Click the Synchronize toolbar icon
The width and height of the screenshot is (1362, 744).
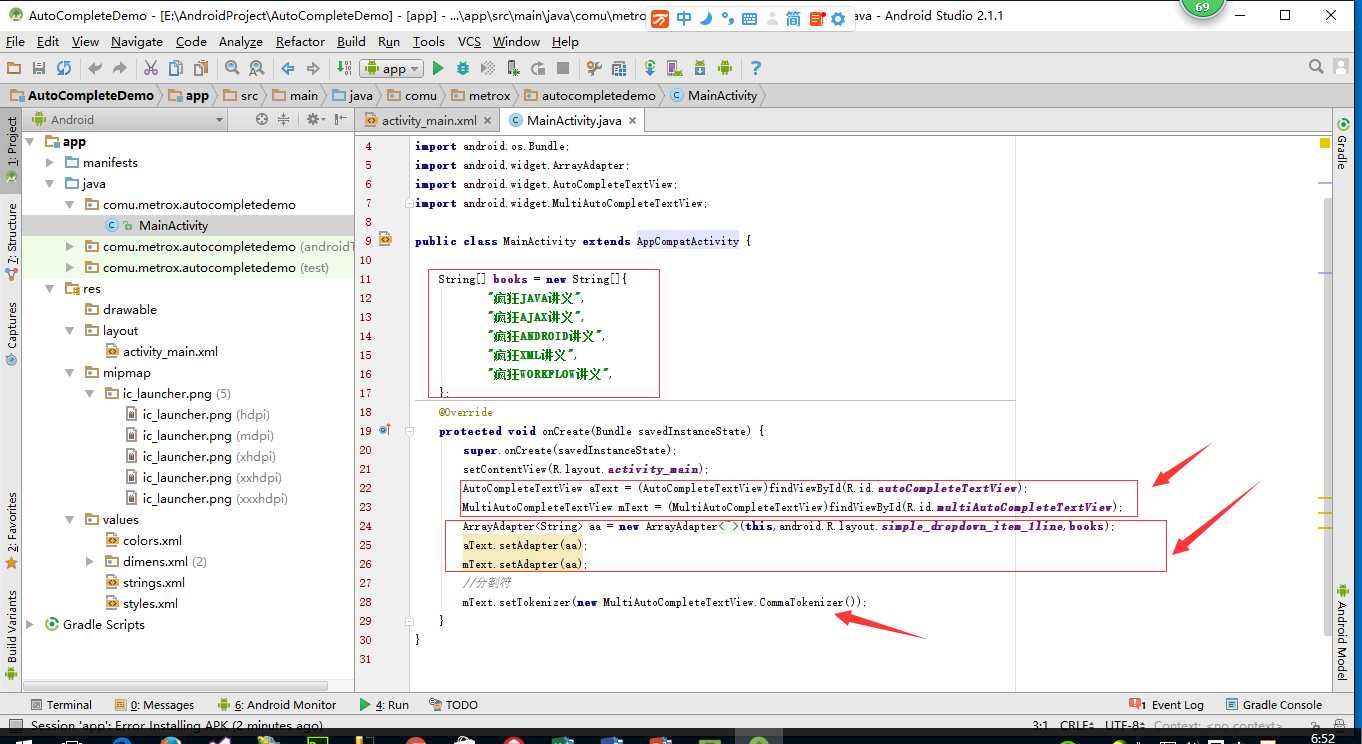(x=64, y=68)
